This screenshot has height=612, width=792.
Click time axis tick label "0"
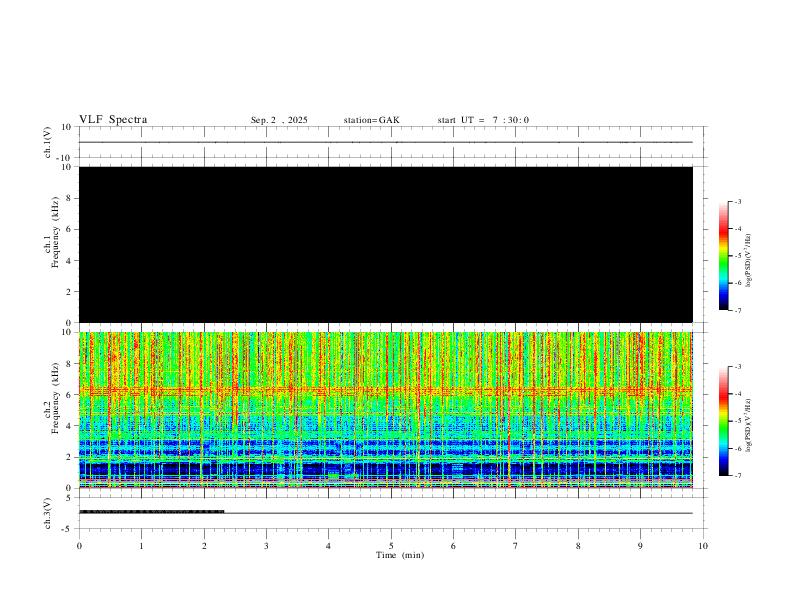[x=79, y=546]
